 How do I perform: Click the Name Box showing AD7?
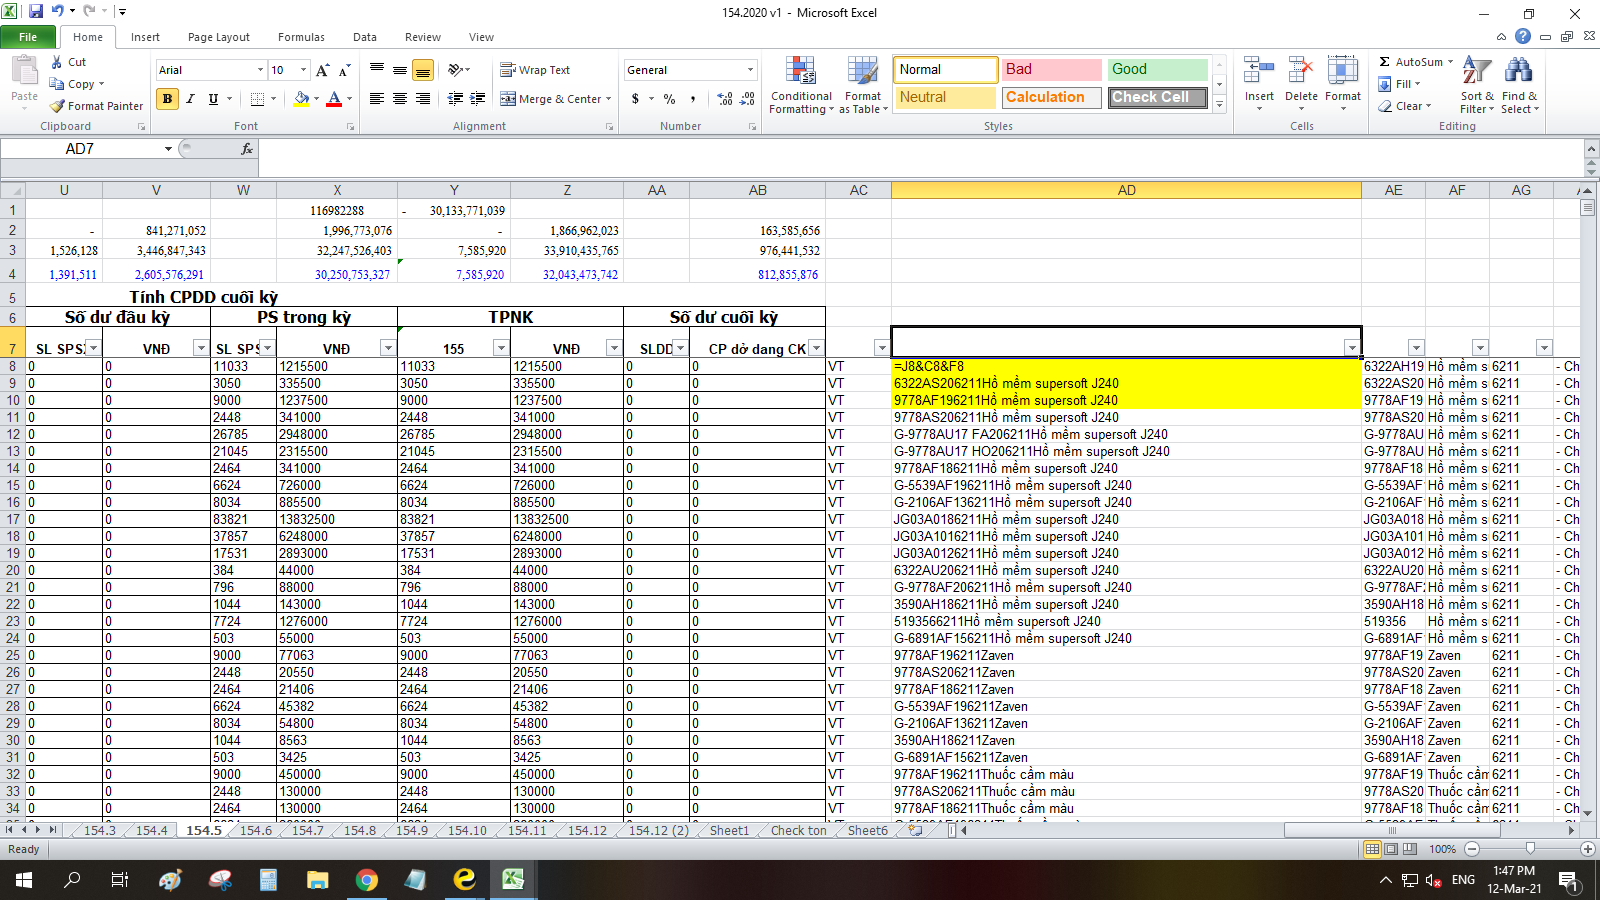[x=80, y=149]
